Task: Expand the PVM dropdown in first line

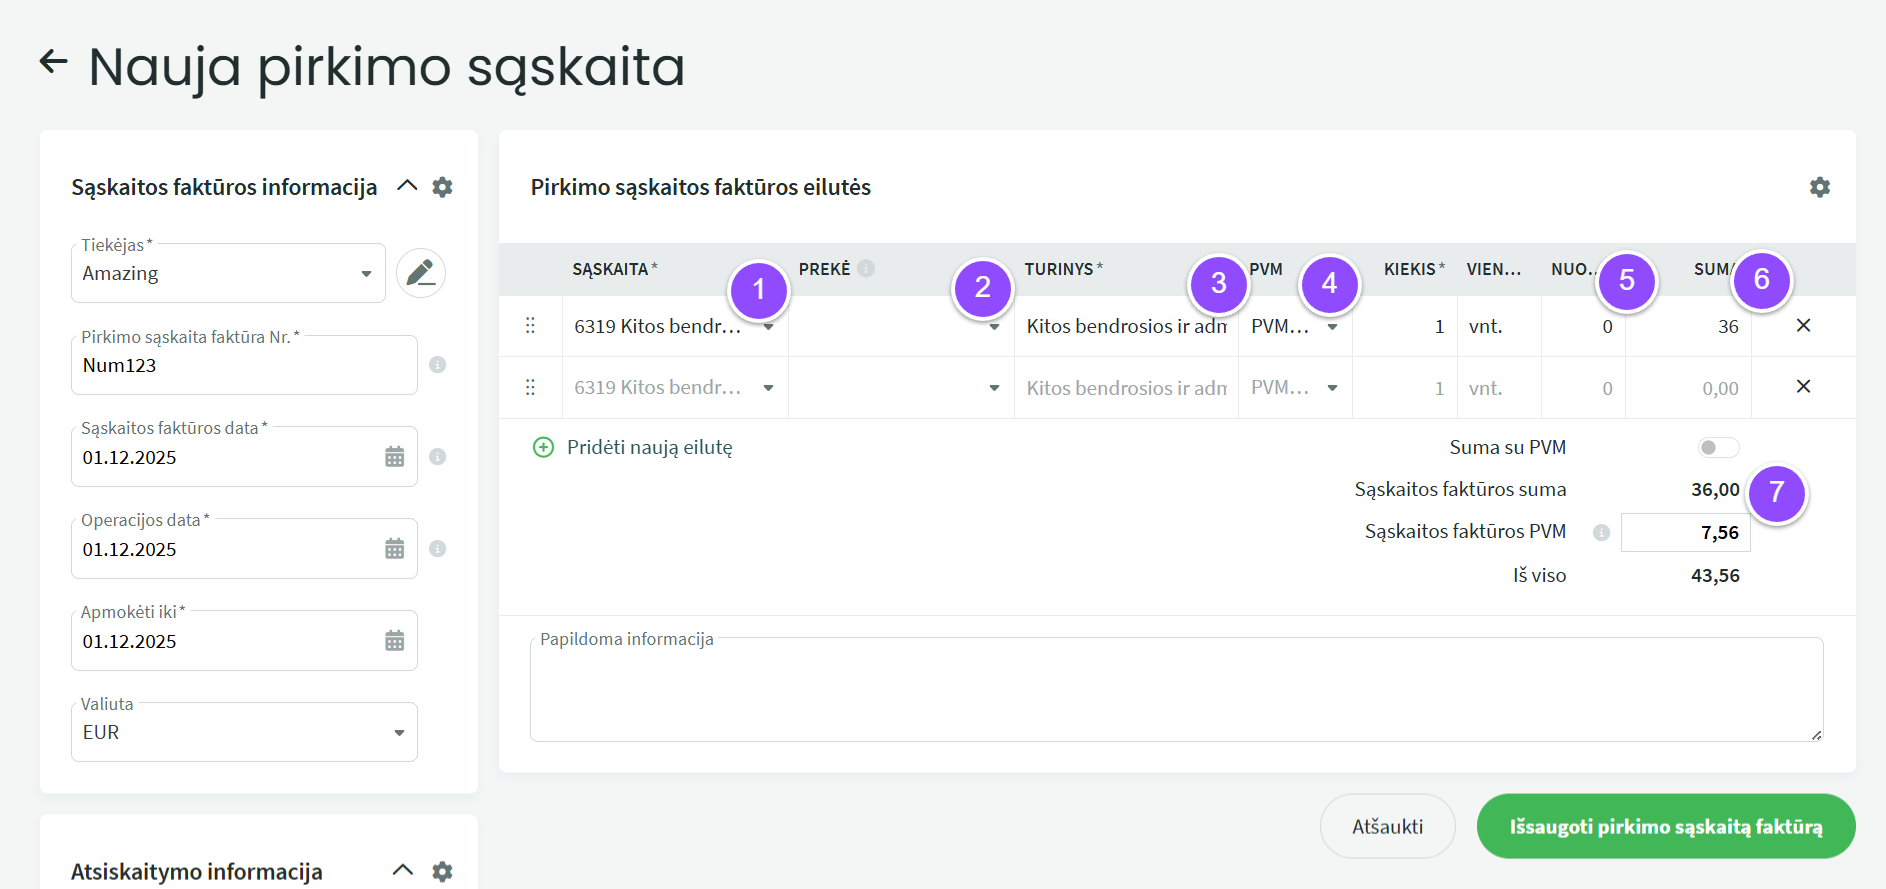Action: (1332, 327)
